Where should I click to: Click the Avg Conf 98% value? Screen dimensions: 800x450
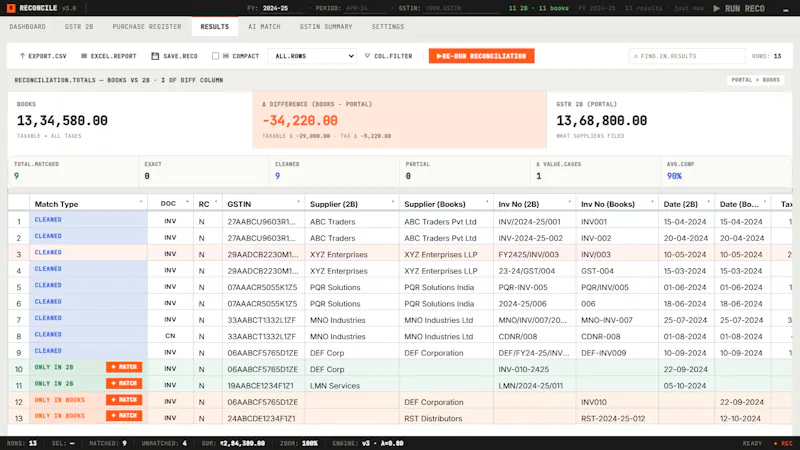(674, 176)
